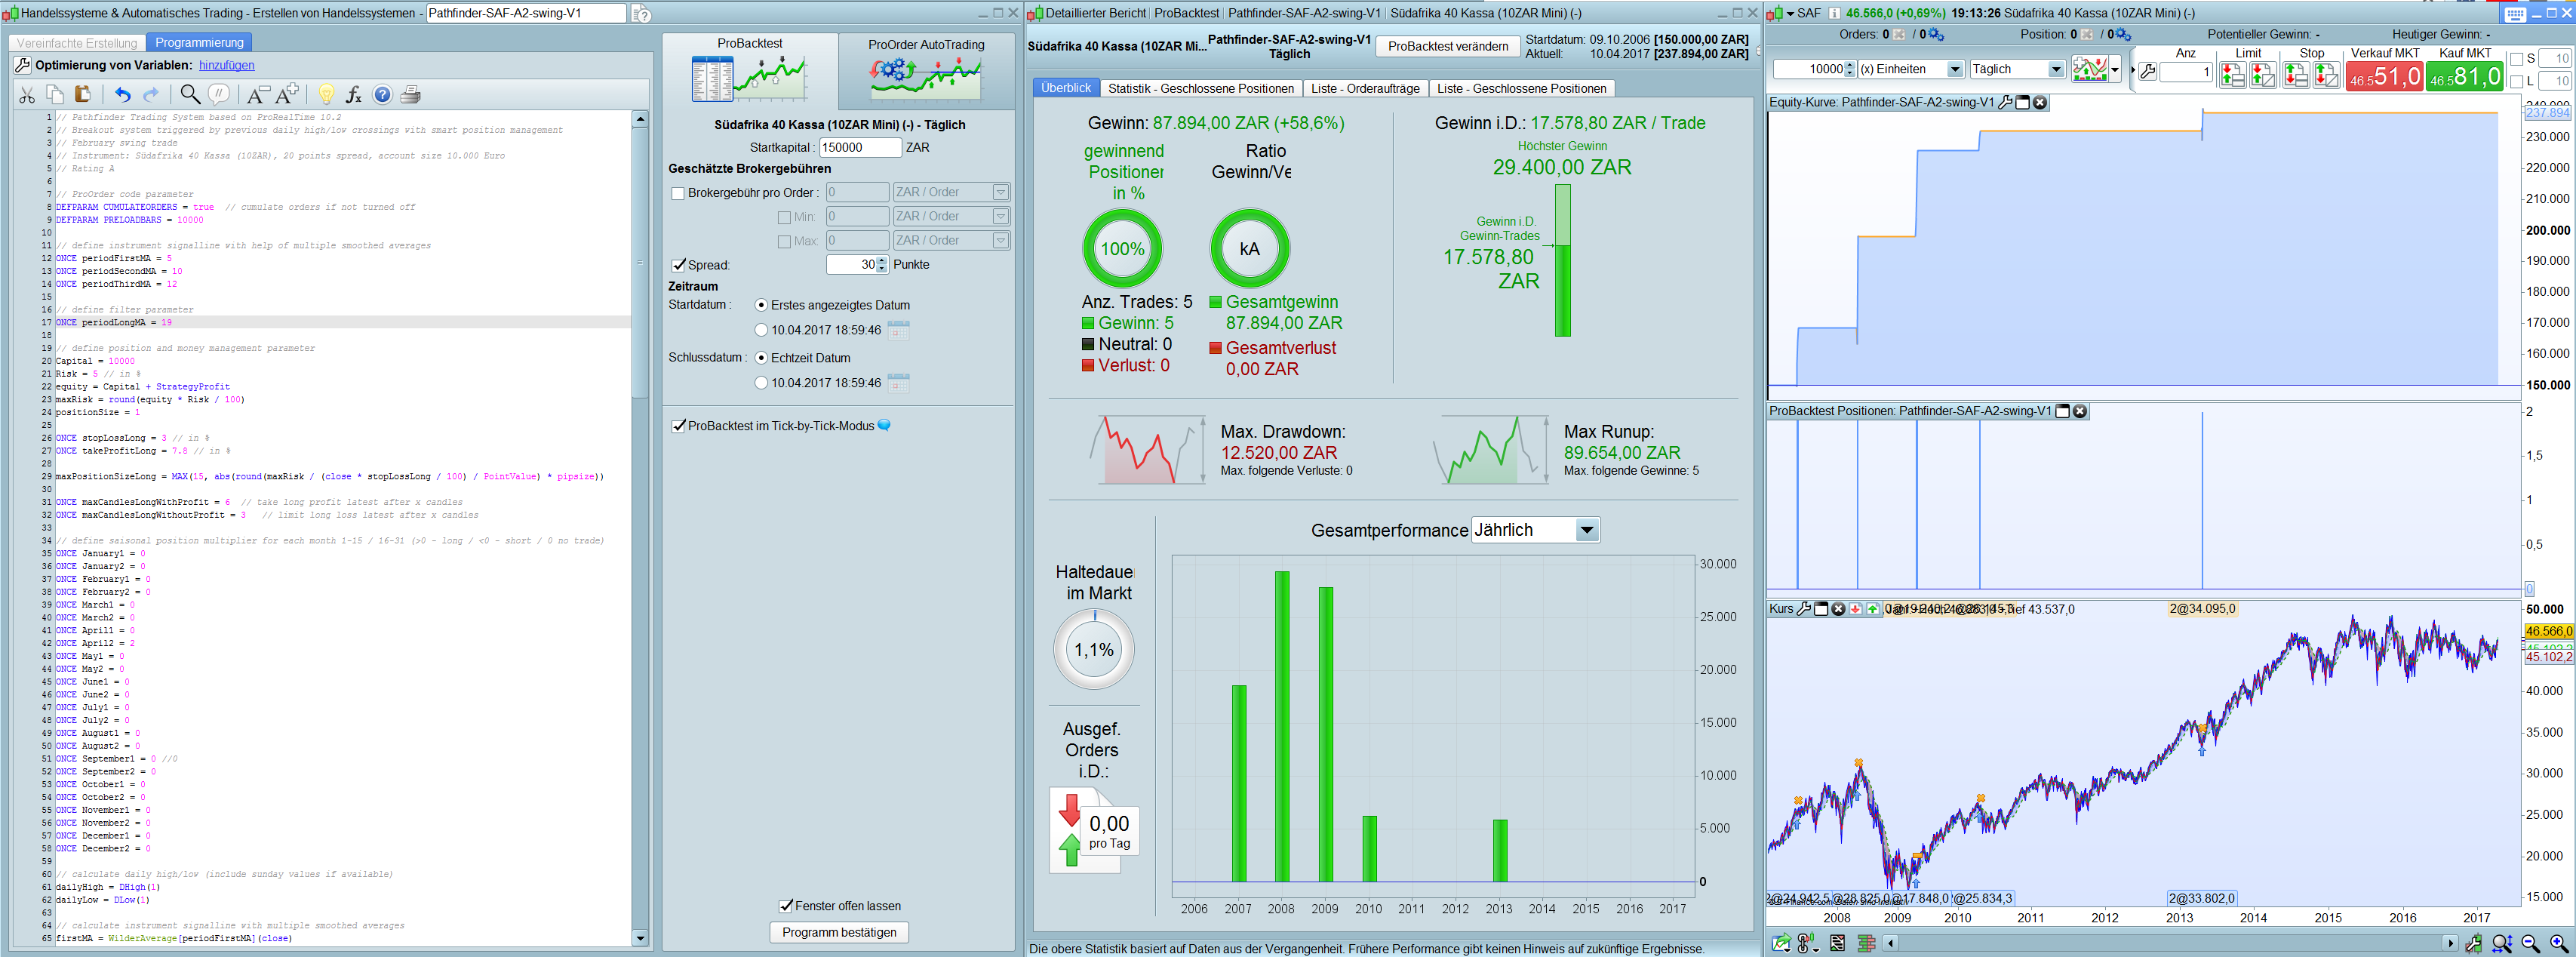Switch to Vereinfachte Erstellung tab
Image resolution: width=2576 pixels, height=957 pixels.
point(77,43)
